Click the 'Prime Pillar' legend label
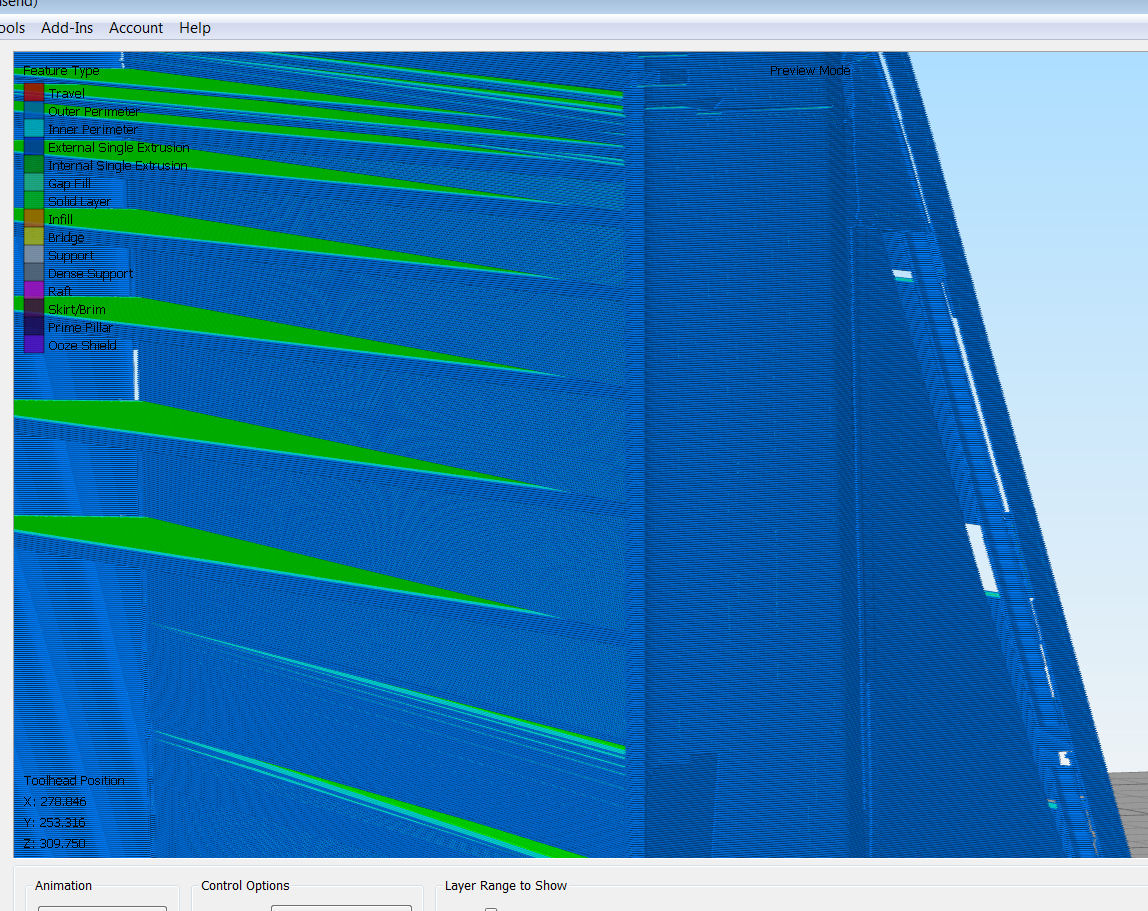This screenshot has height=911, width=1148. [80, 327]
